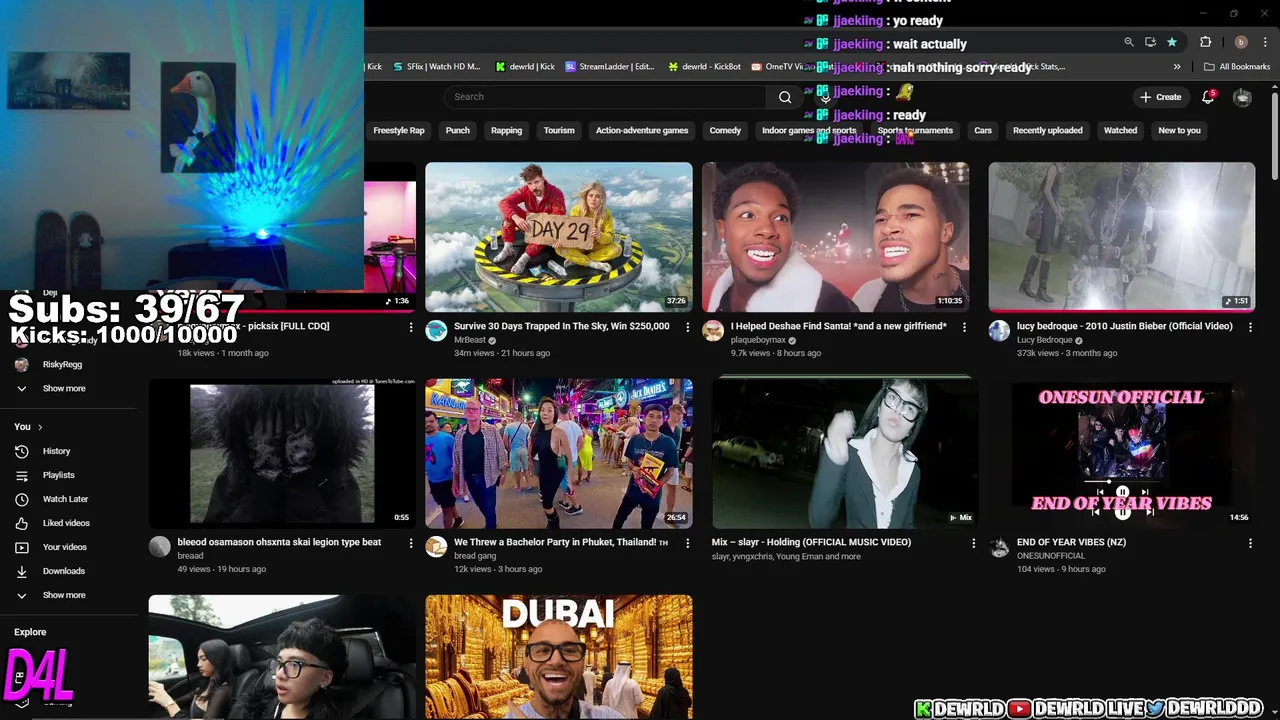Viewport: 1280px width, 720px height.
Task: Click into the YouTube search field
Action: (606, 97)
